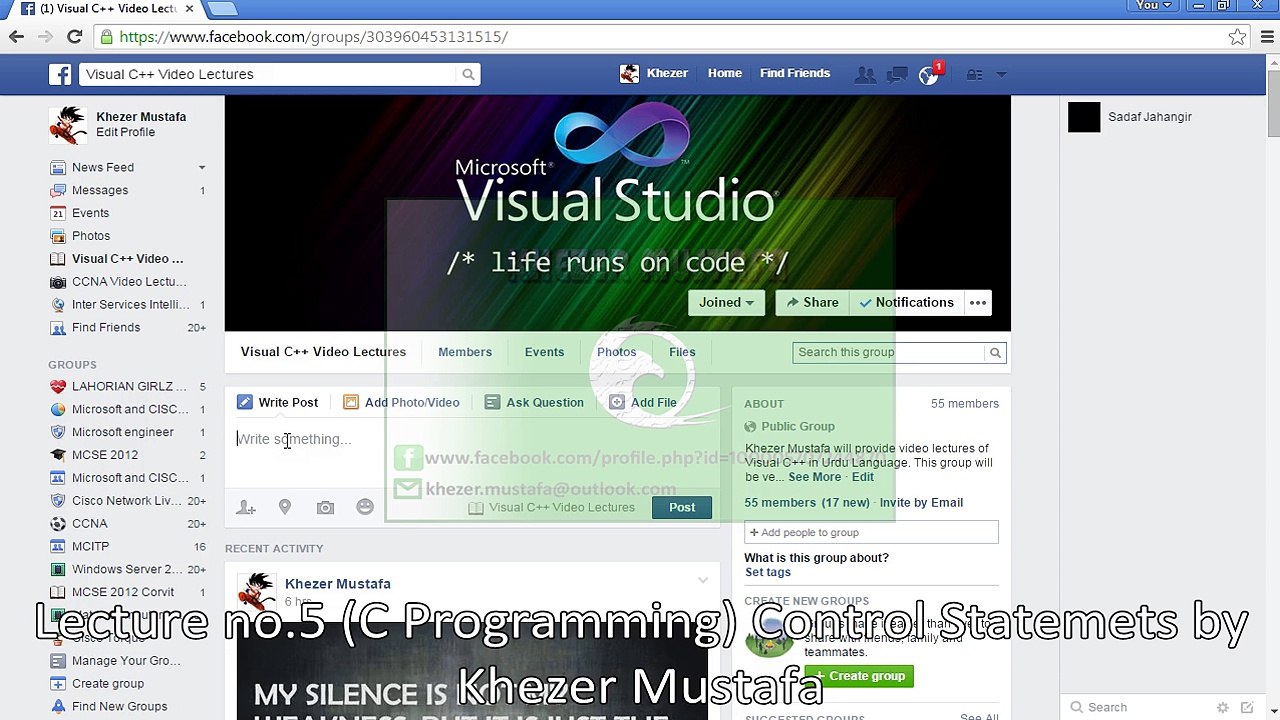This screenshot has height=720, width=1280.
Task: Click the Post button
Action: pyautogui.click(x=682, y=508)
